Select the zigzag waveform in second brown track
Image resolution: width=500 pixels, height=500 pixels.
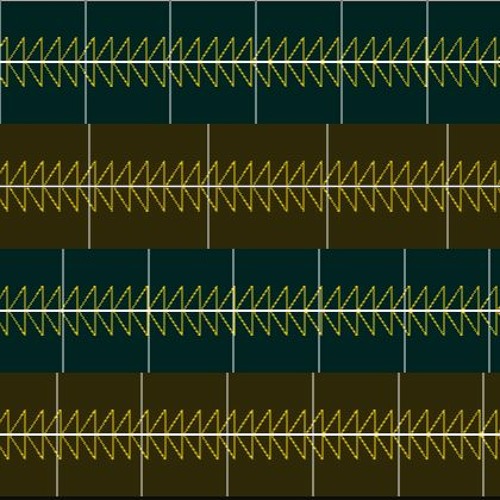coord(250,186)
